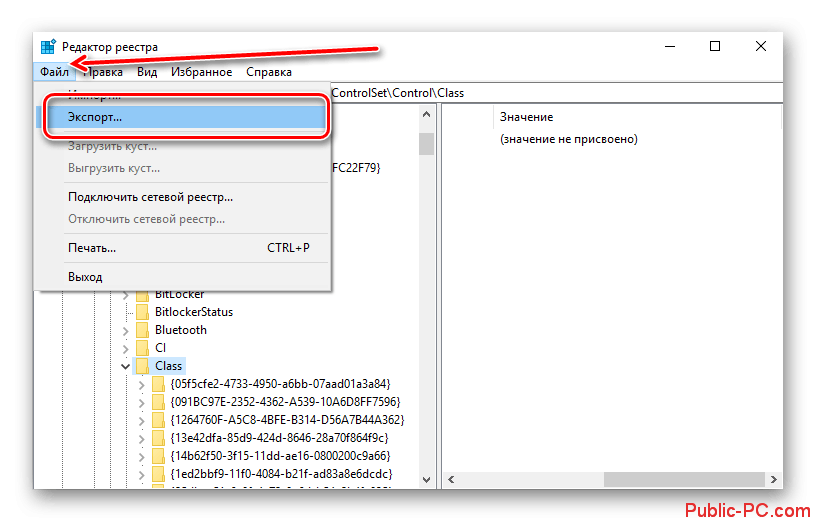Click the Bluetooth folder icon
815x522 pixels.
point(142,330)
